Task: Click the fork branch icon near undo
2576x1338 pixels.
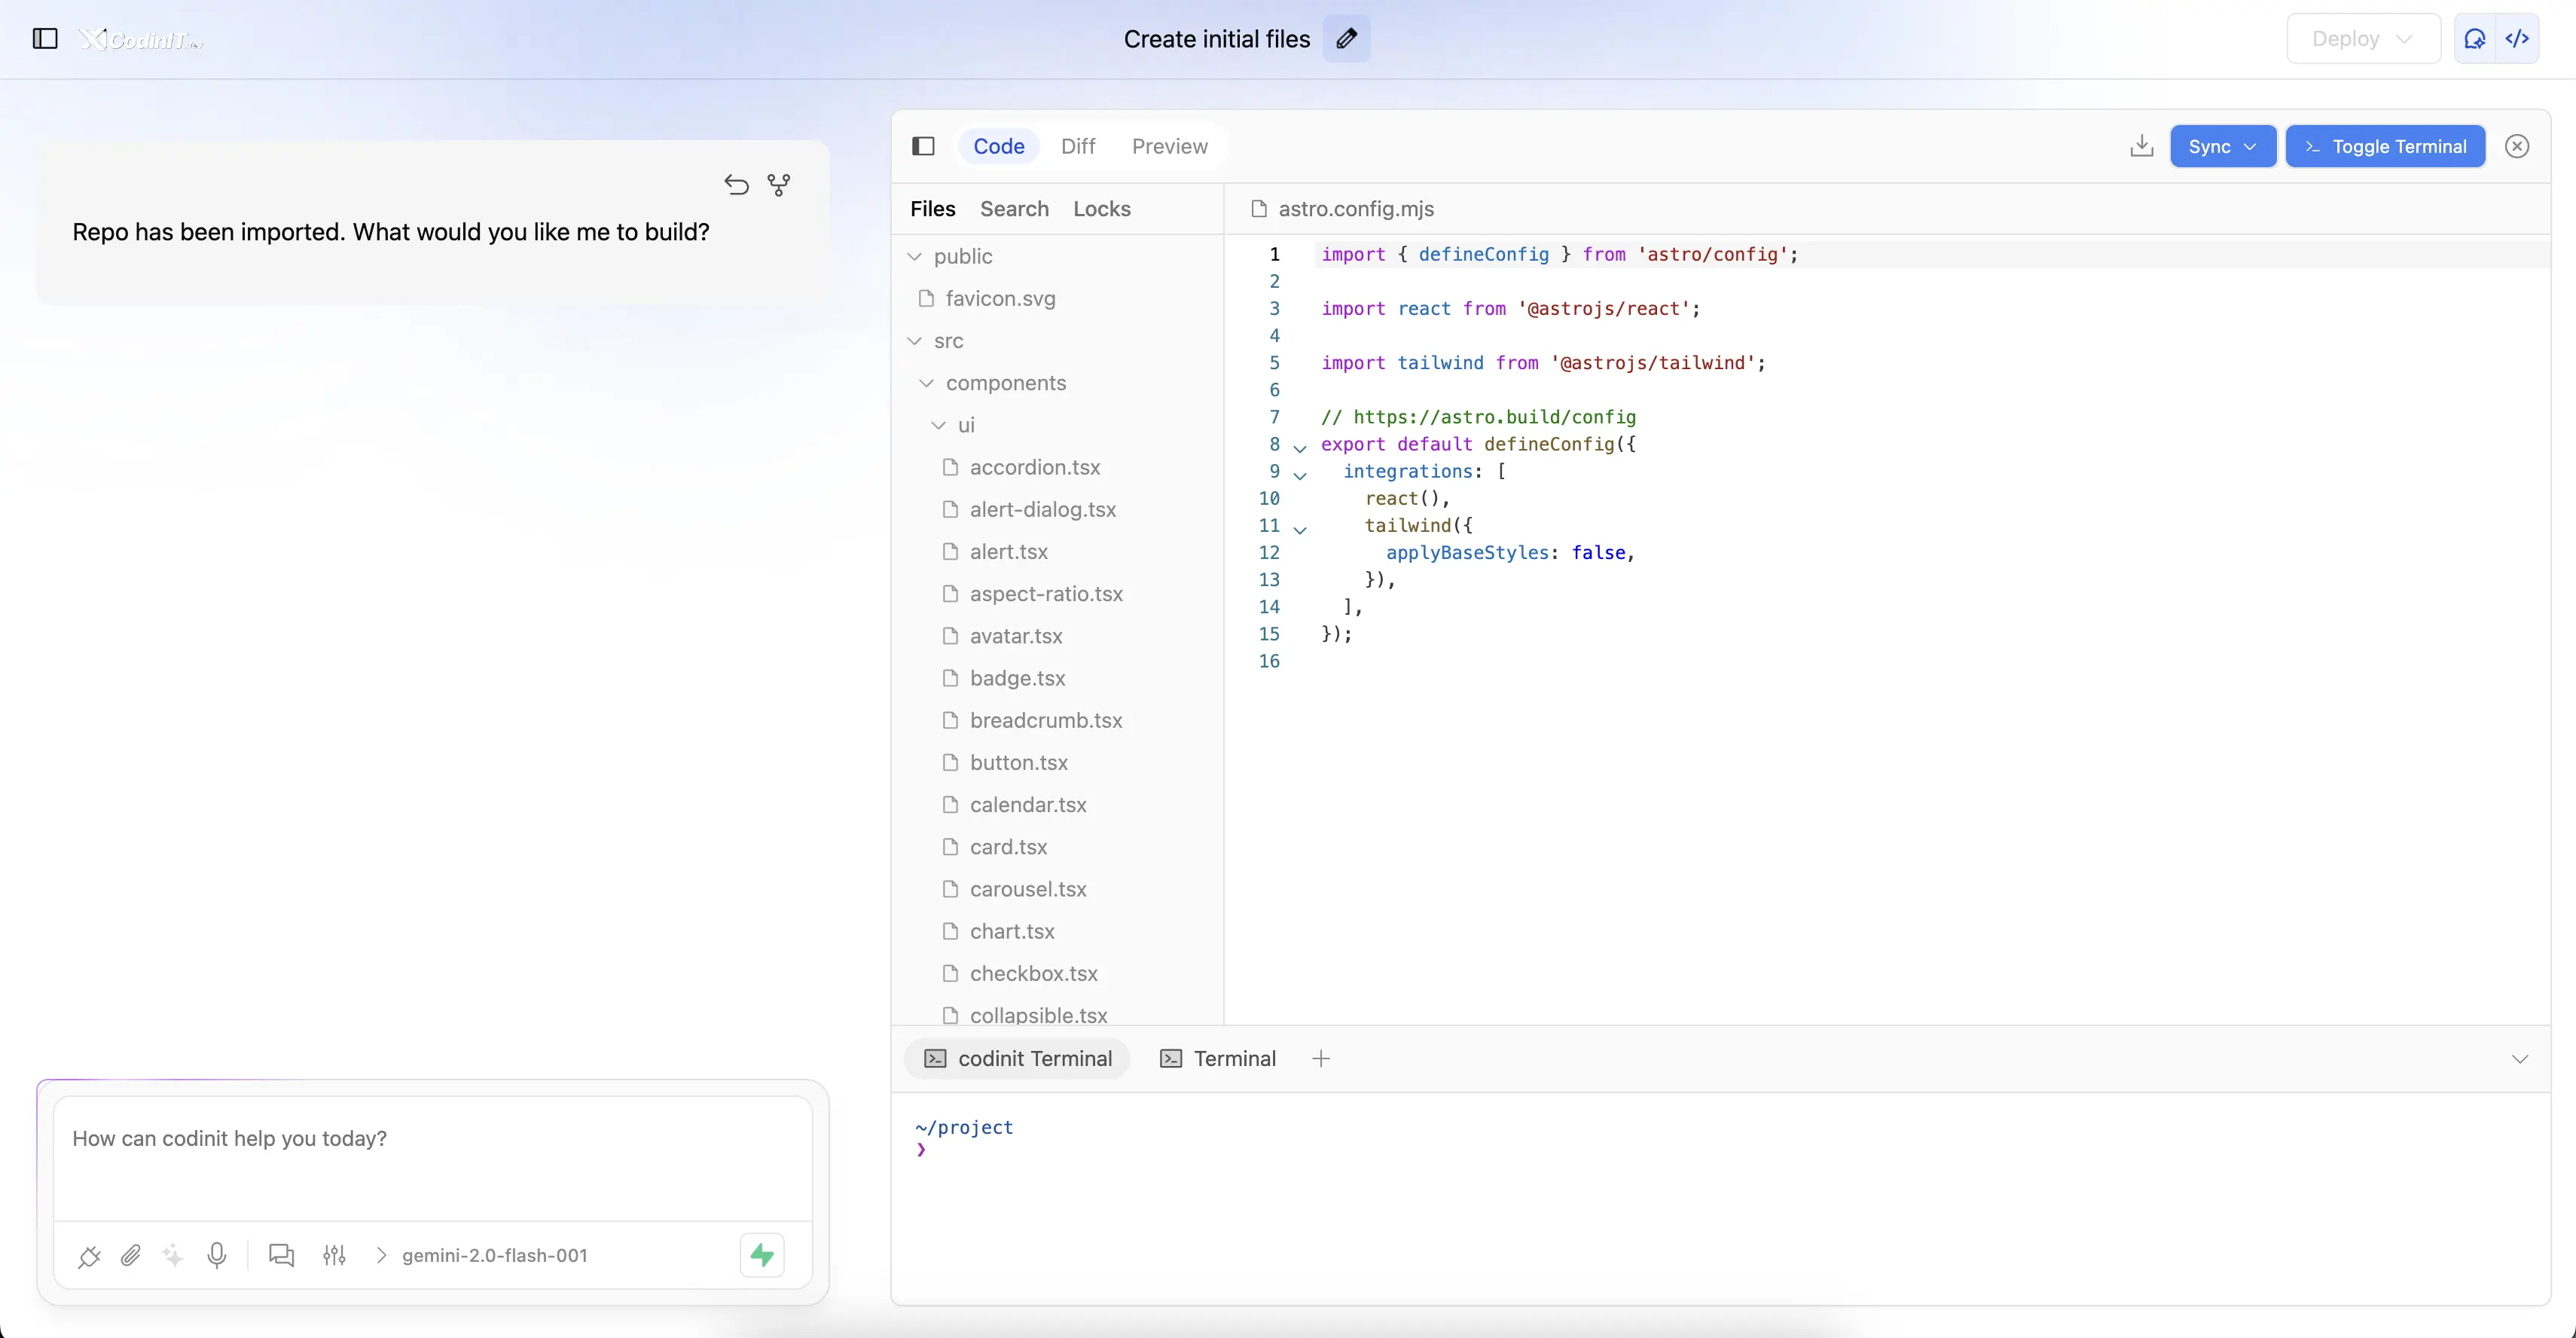Action: tap(779, 184)
